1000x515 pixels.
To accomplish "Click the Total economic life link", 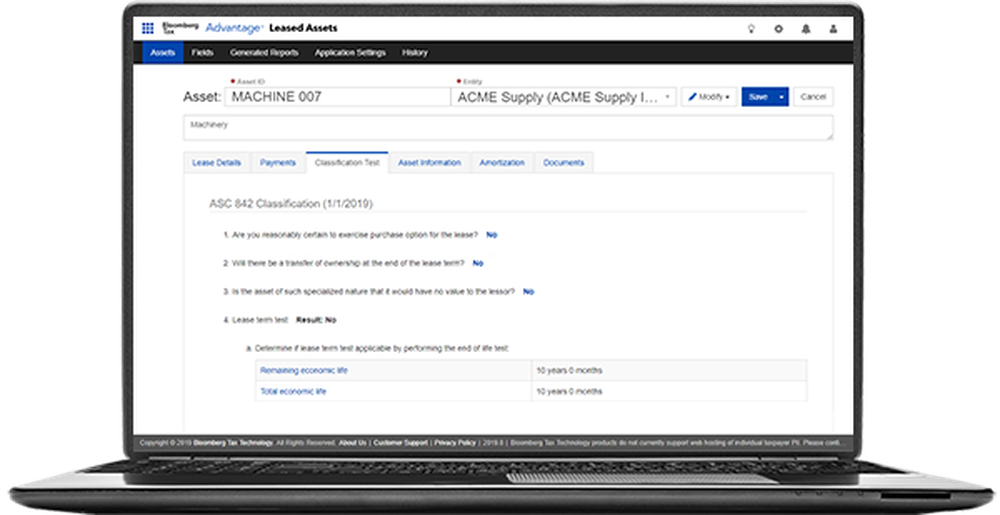I will [293, 391].
